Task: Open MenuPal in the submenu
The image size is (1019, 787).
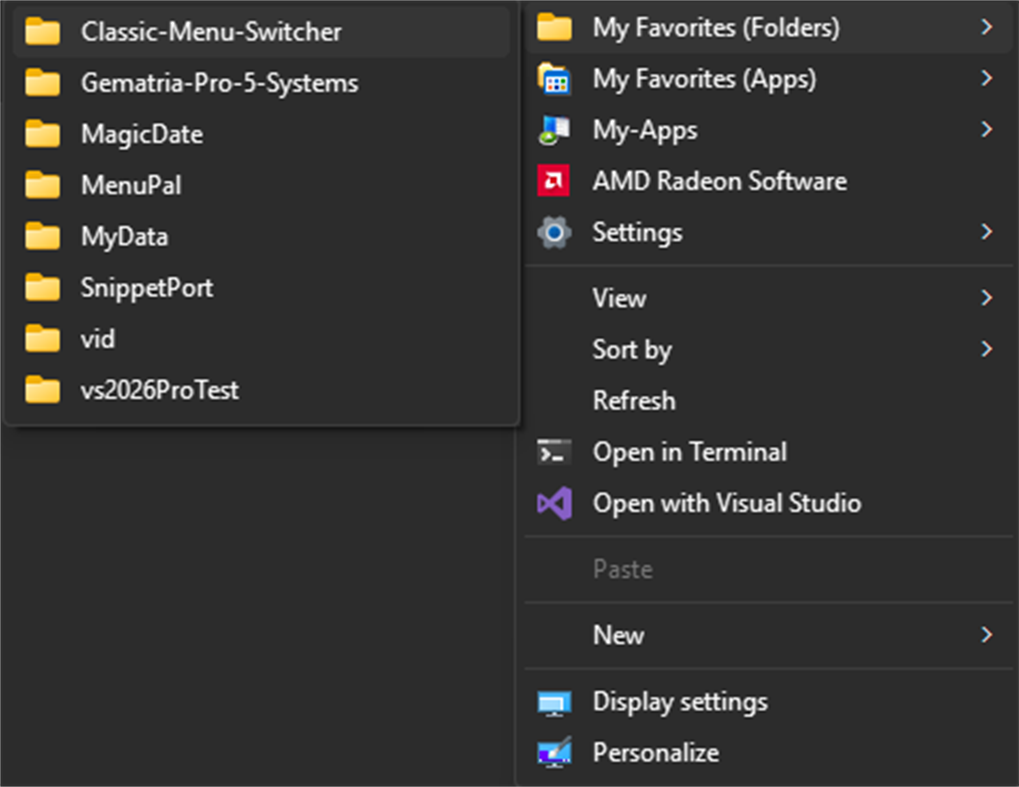Action: 261,185
